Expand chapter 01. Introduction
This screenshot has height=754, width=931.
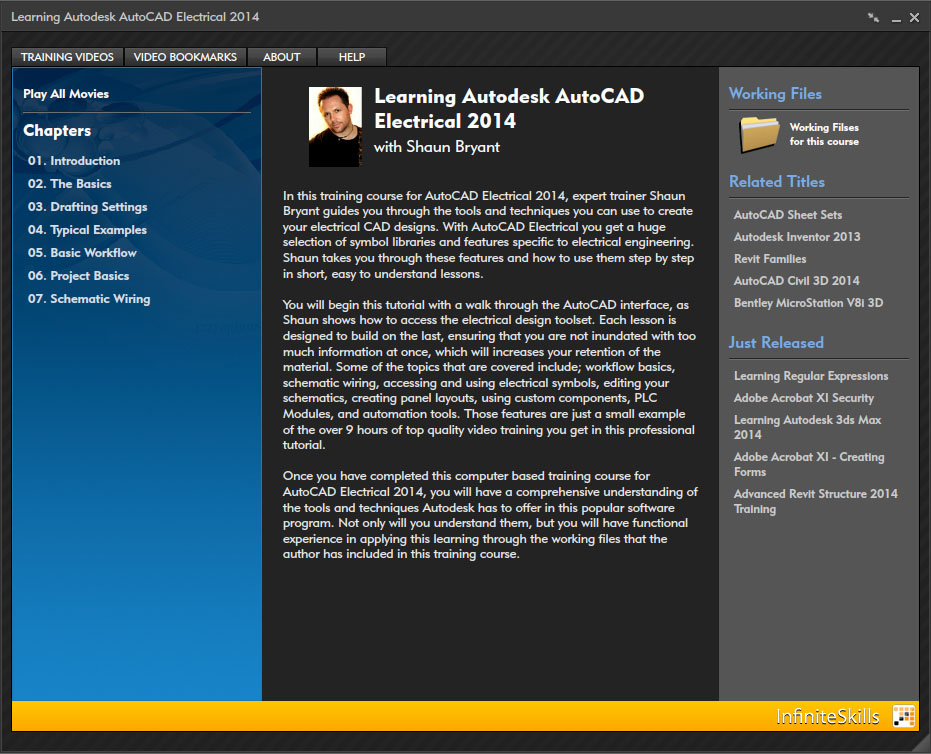[74, 161]
